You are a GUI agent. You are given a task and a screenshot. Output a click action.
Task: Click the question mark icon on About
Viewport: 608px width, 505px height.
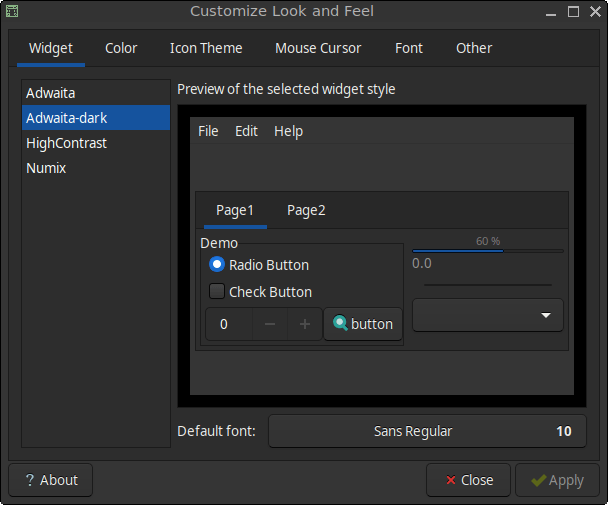(x=30, y=480)
